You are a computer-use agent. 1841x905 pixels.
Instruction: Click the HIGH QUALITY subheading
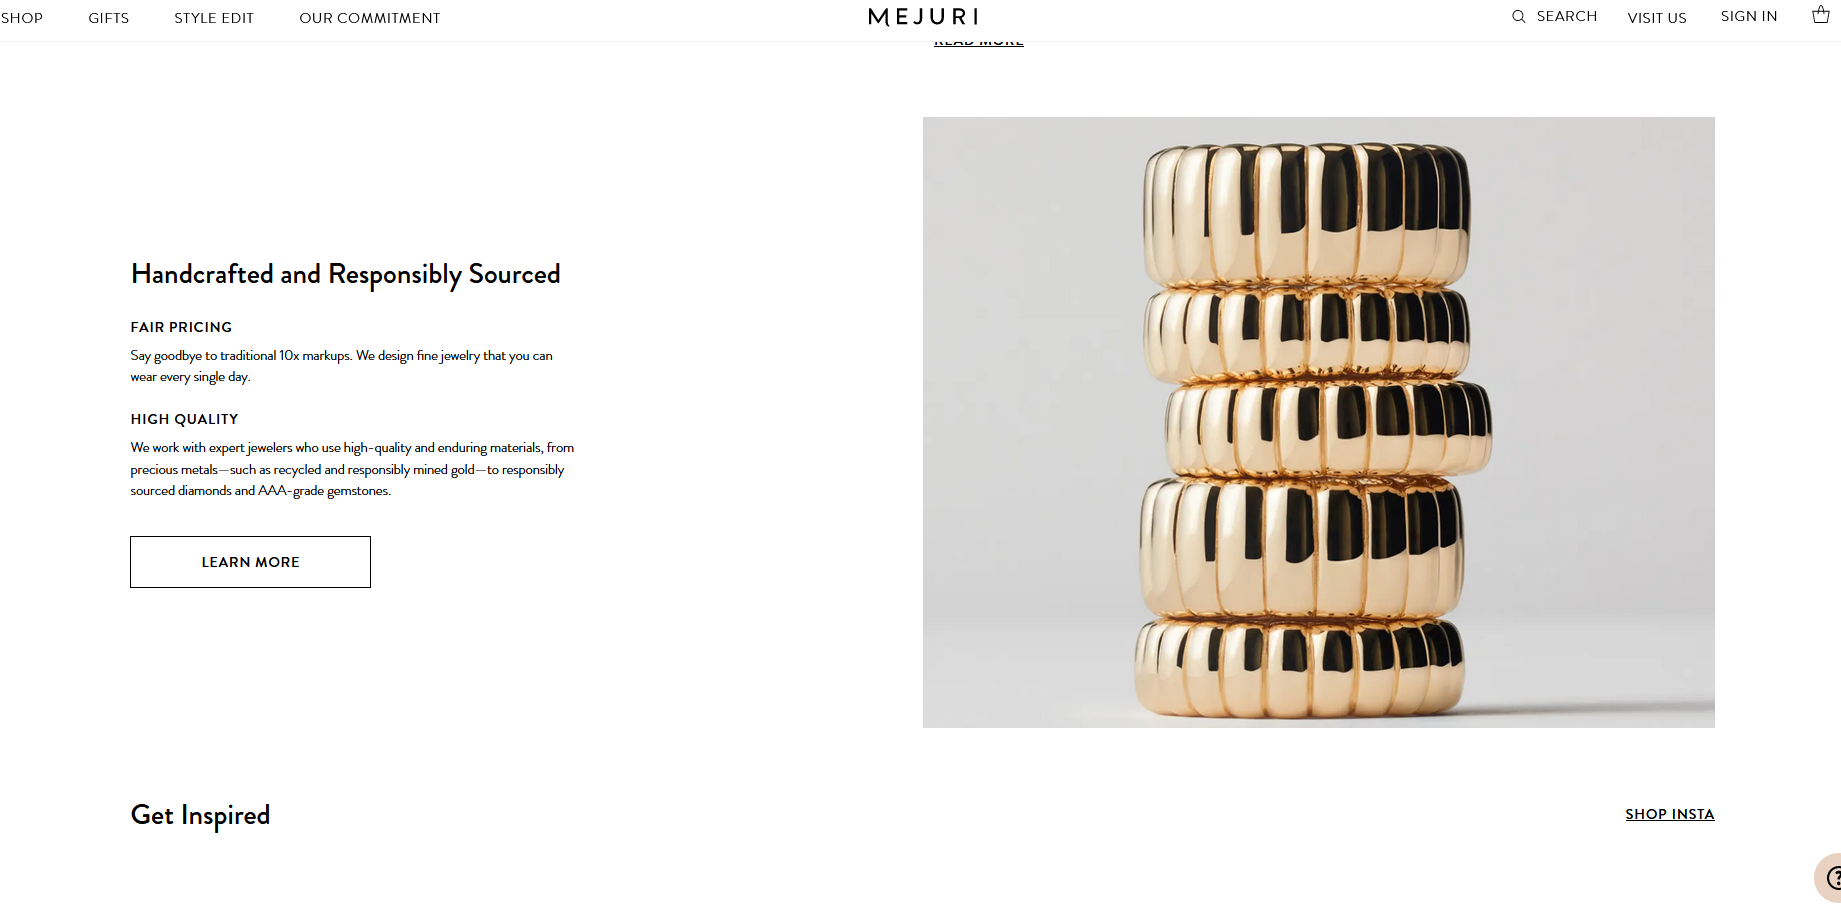pos(184,419)
